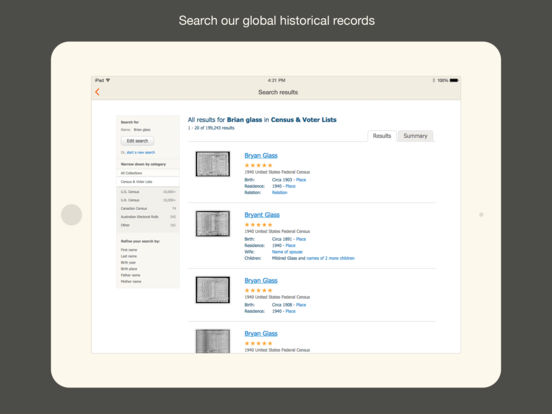Tap the Wi-Fi icon in status bar
552x414 pixels.
point(108,80)
